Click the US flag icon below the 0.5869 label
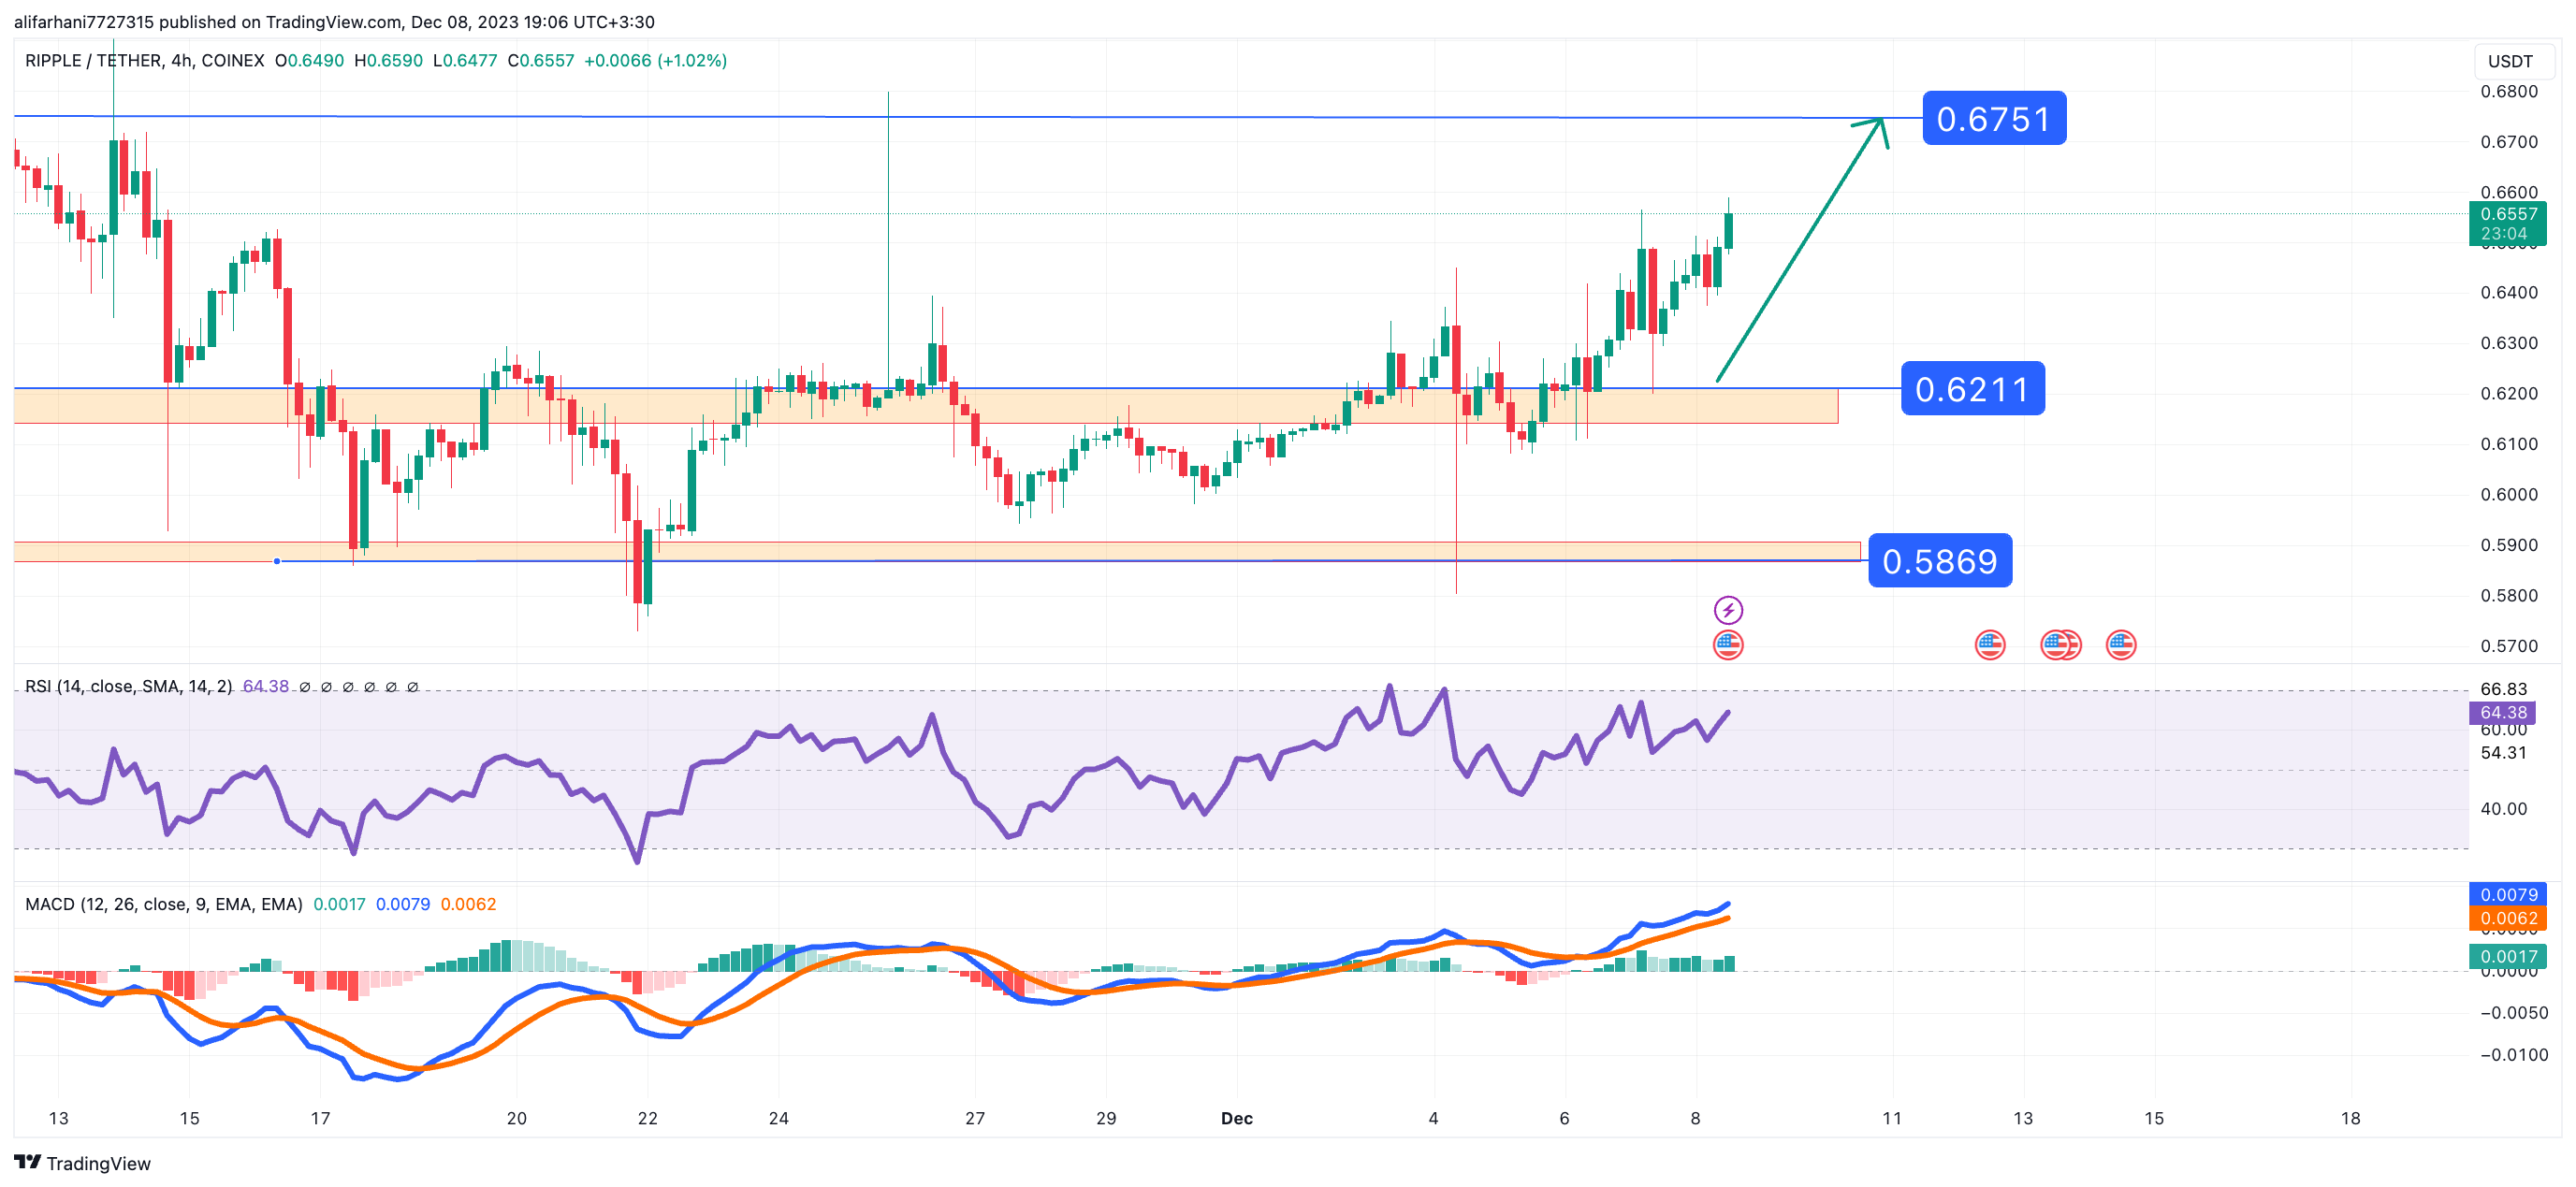2576x1187 pixels. (x=1989, y=645)
